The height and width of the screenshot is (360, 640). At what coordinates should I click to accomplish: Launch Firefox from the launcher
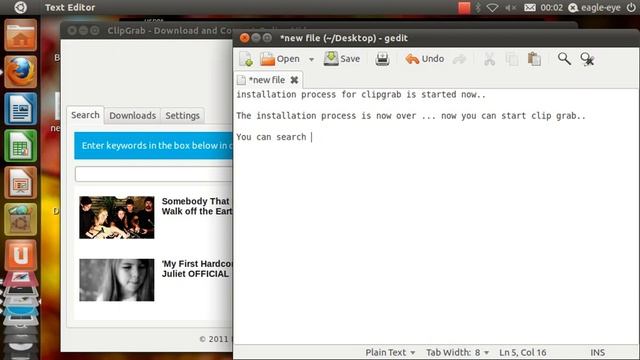point(21,72)
